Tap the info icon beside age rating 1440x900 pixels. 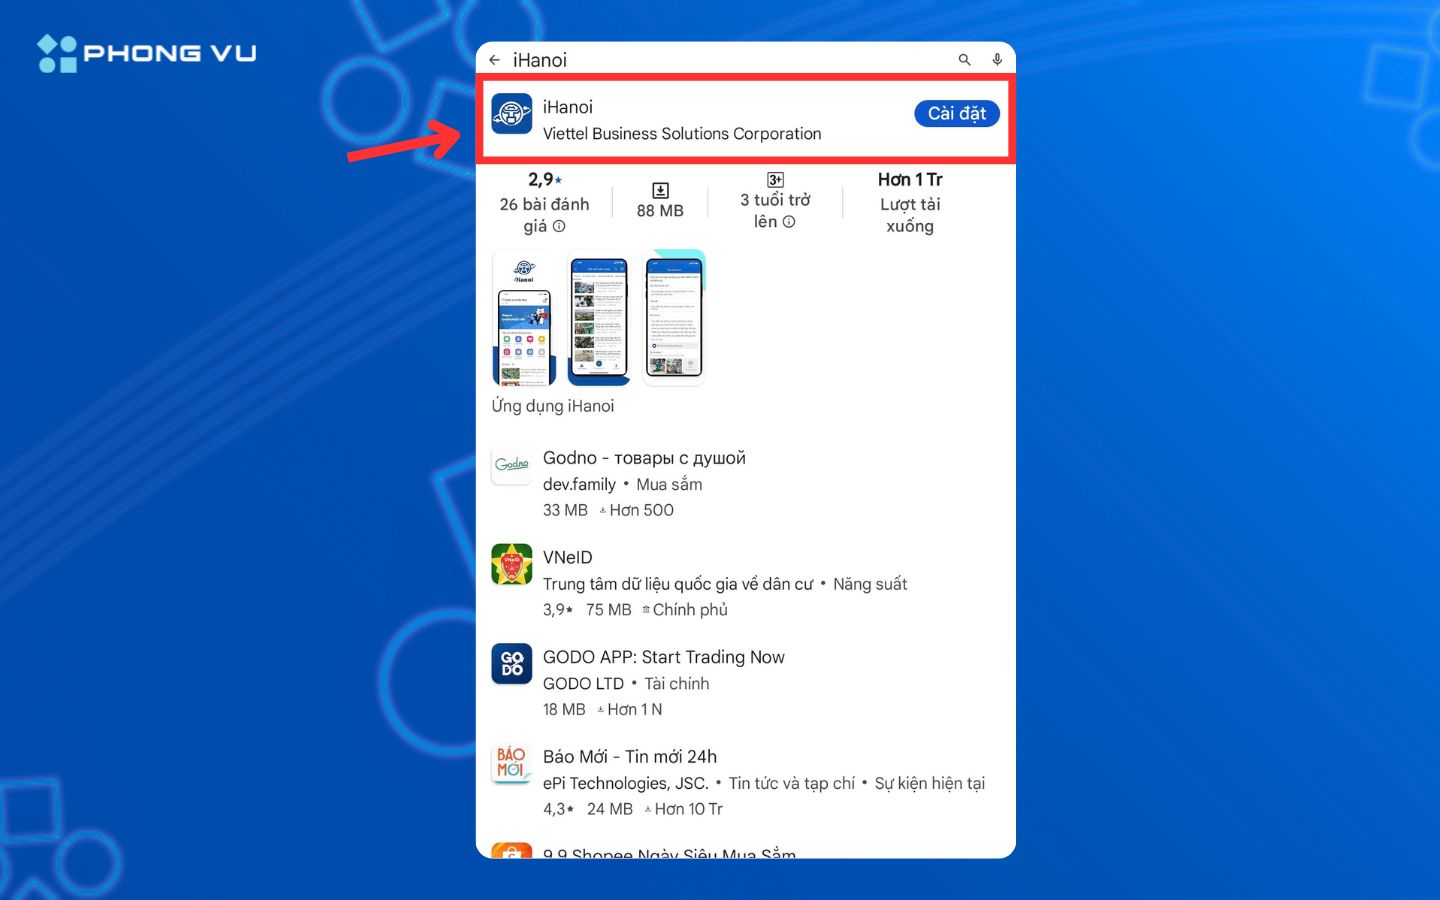[789, 221]
